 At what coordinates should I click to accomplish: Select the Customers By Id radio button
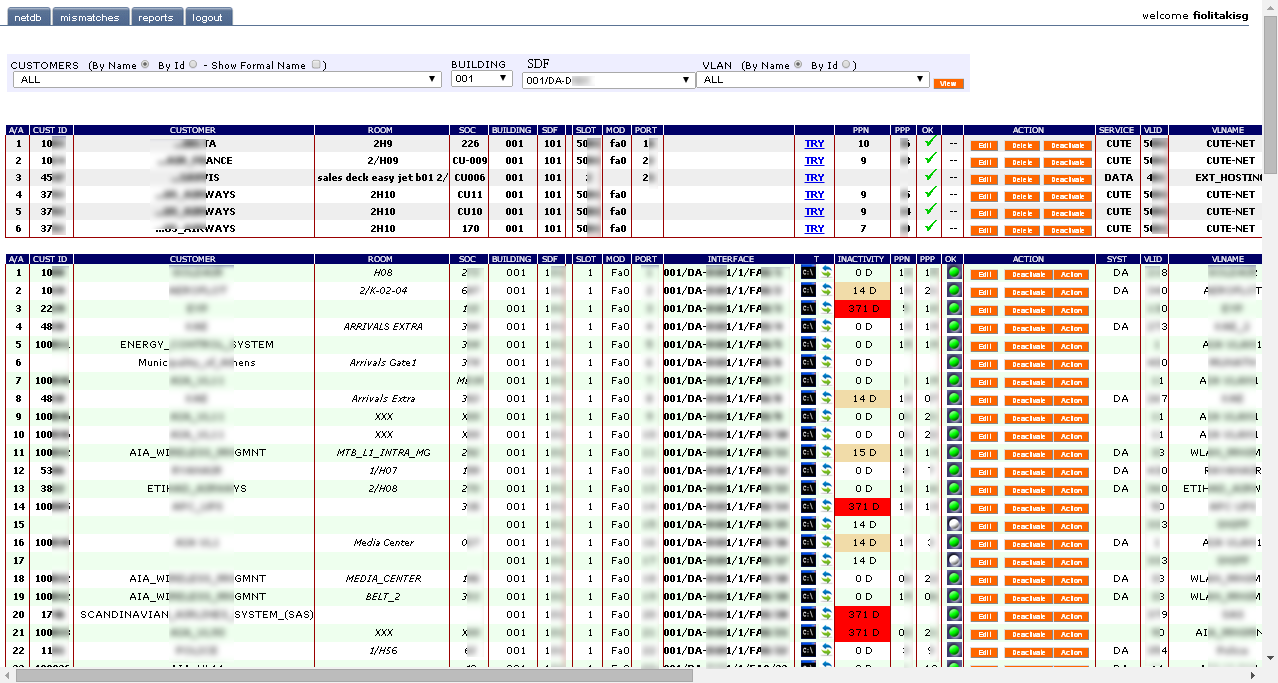[x=193, y=65]
